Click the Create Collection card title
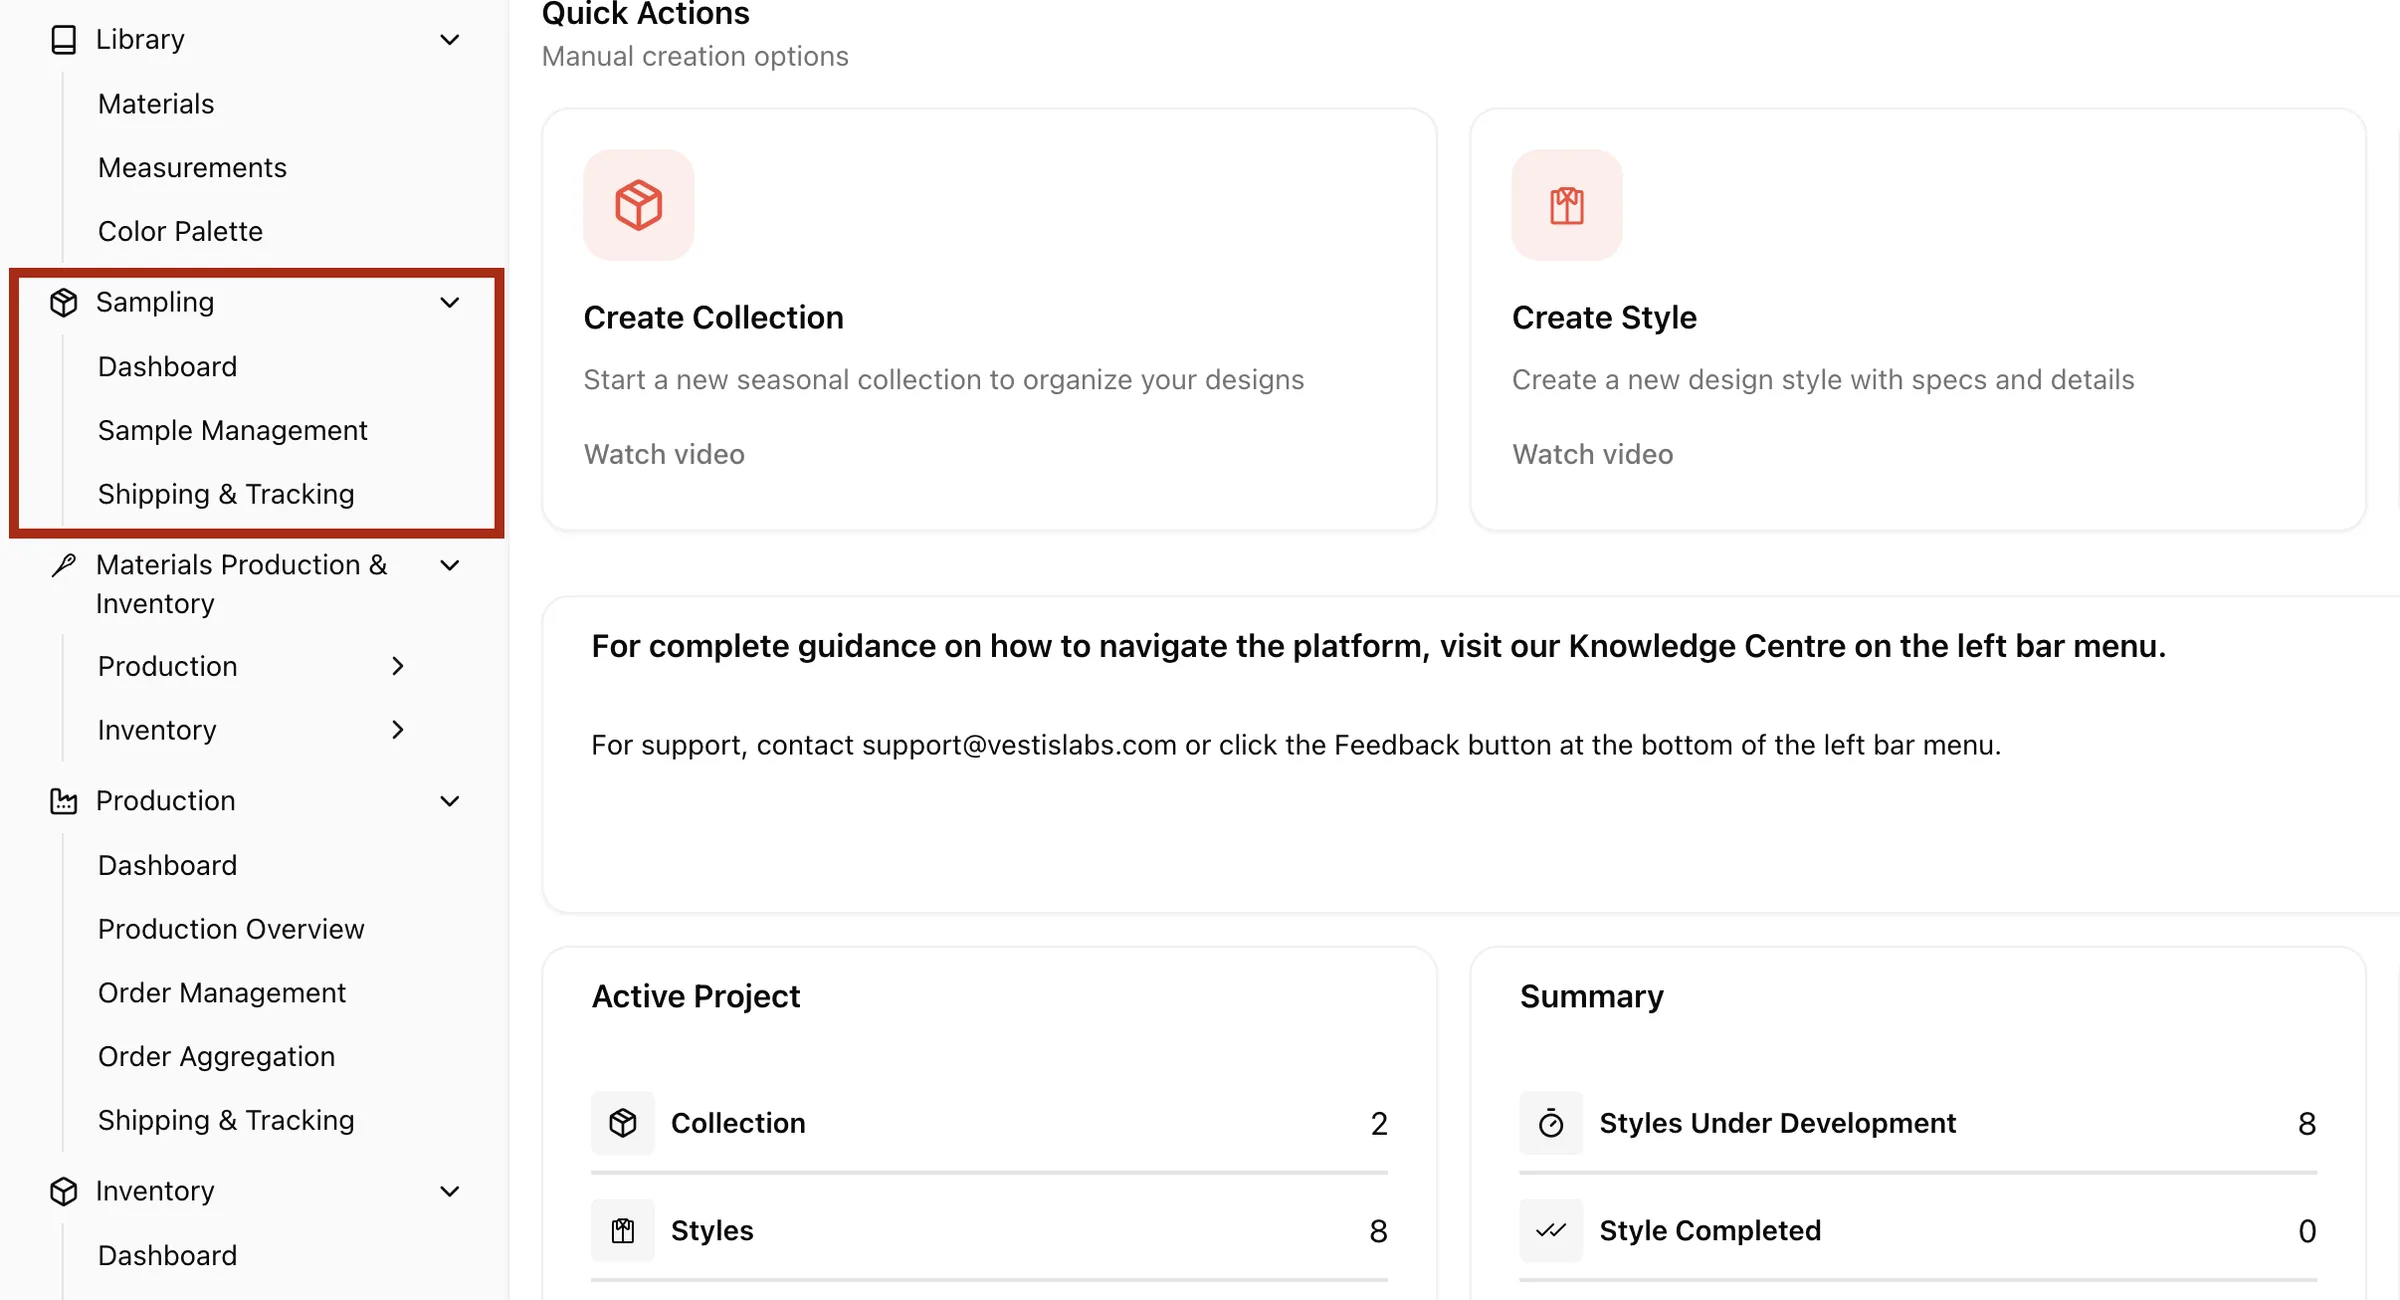2400x1300 pixels. (x=713, y=318)
